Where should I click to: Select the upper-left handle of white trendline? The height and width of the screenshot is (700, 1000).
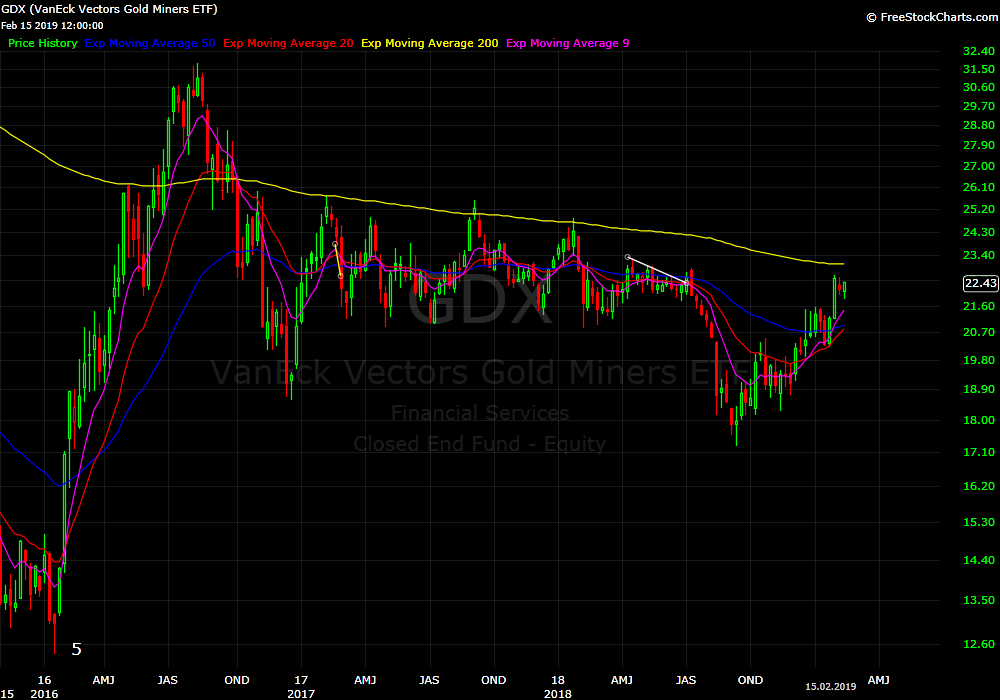(628, 258)
